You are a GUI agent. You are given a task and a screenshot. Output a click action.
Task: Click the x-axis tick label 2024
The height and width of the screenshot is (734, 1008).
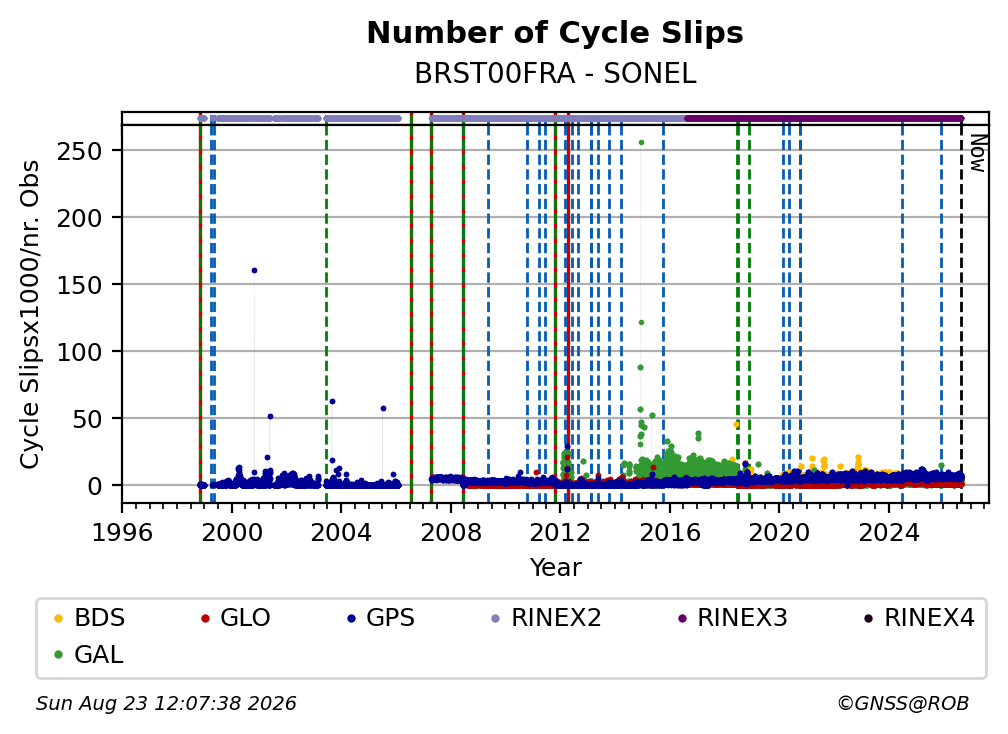888,533
